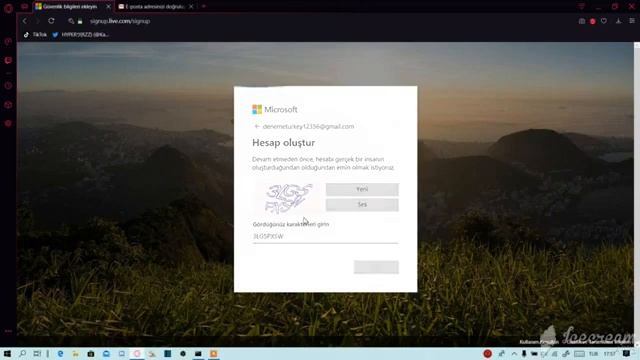Image resolution: width=640 pixels, height=360 pixels.
Task: Open the tab search menu icon
Action: coord(581,7)
